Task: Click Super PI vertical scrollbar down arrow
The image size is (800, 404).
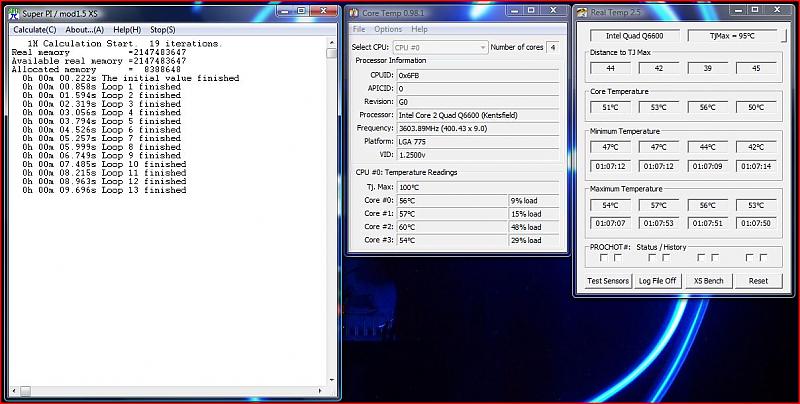Action: coord(332,381)
